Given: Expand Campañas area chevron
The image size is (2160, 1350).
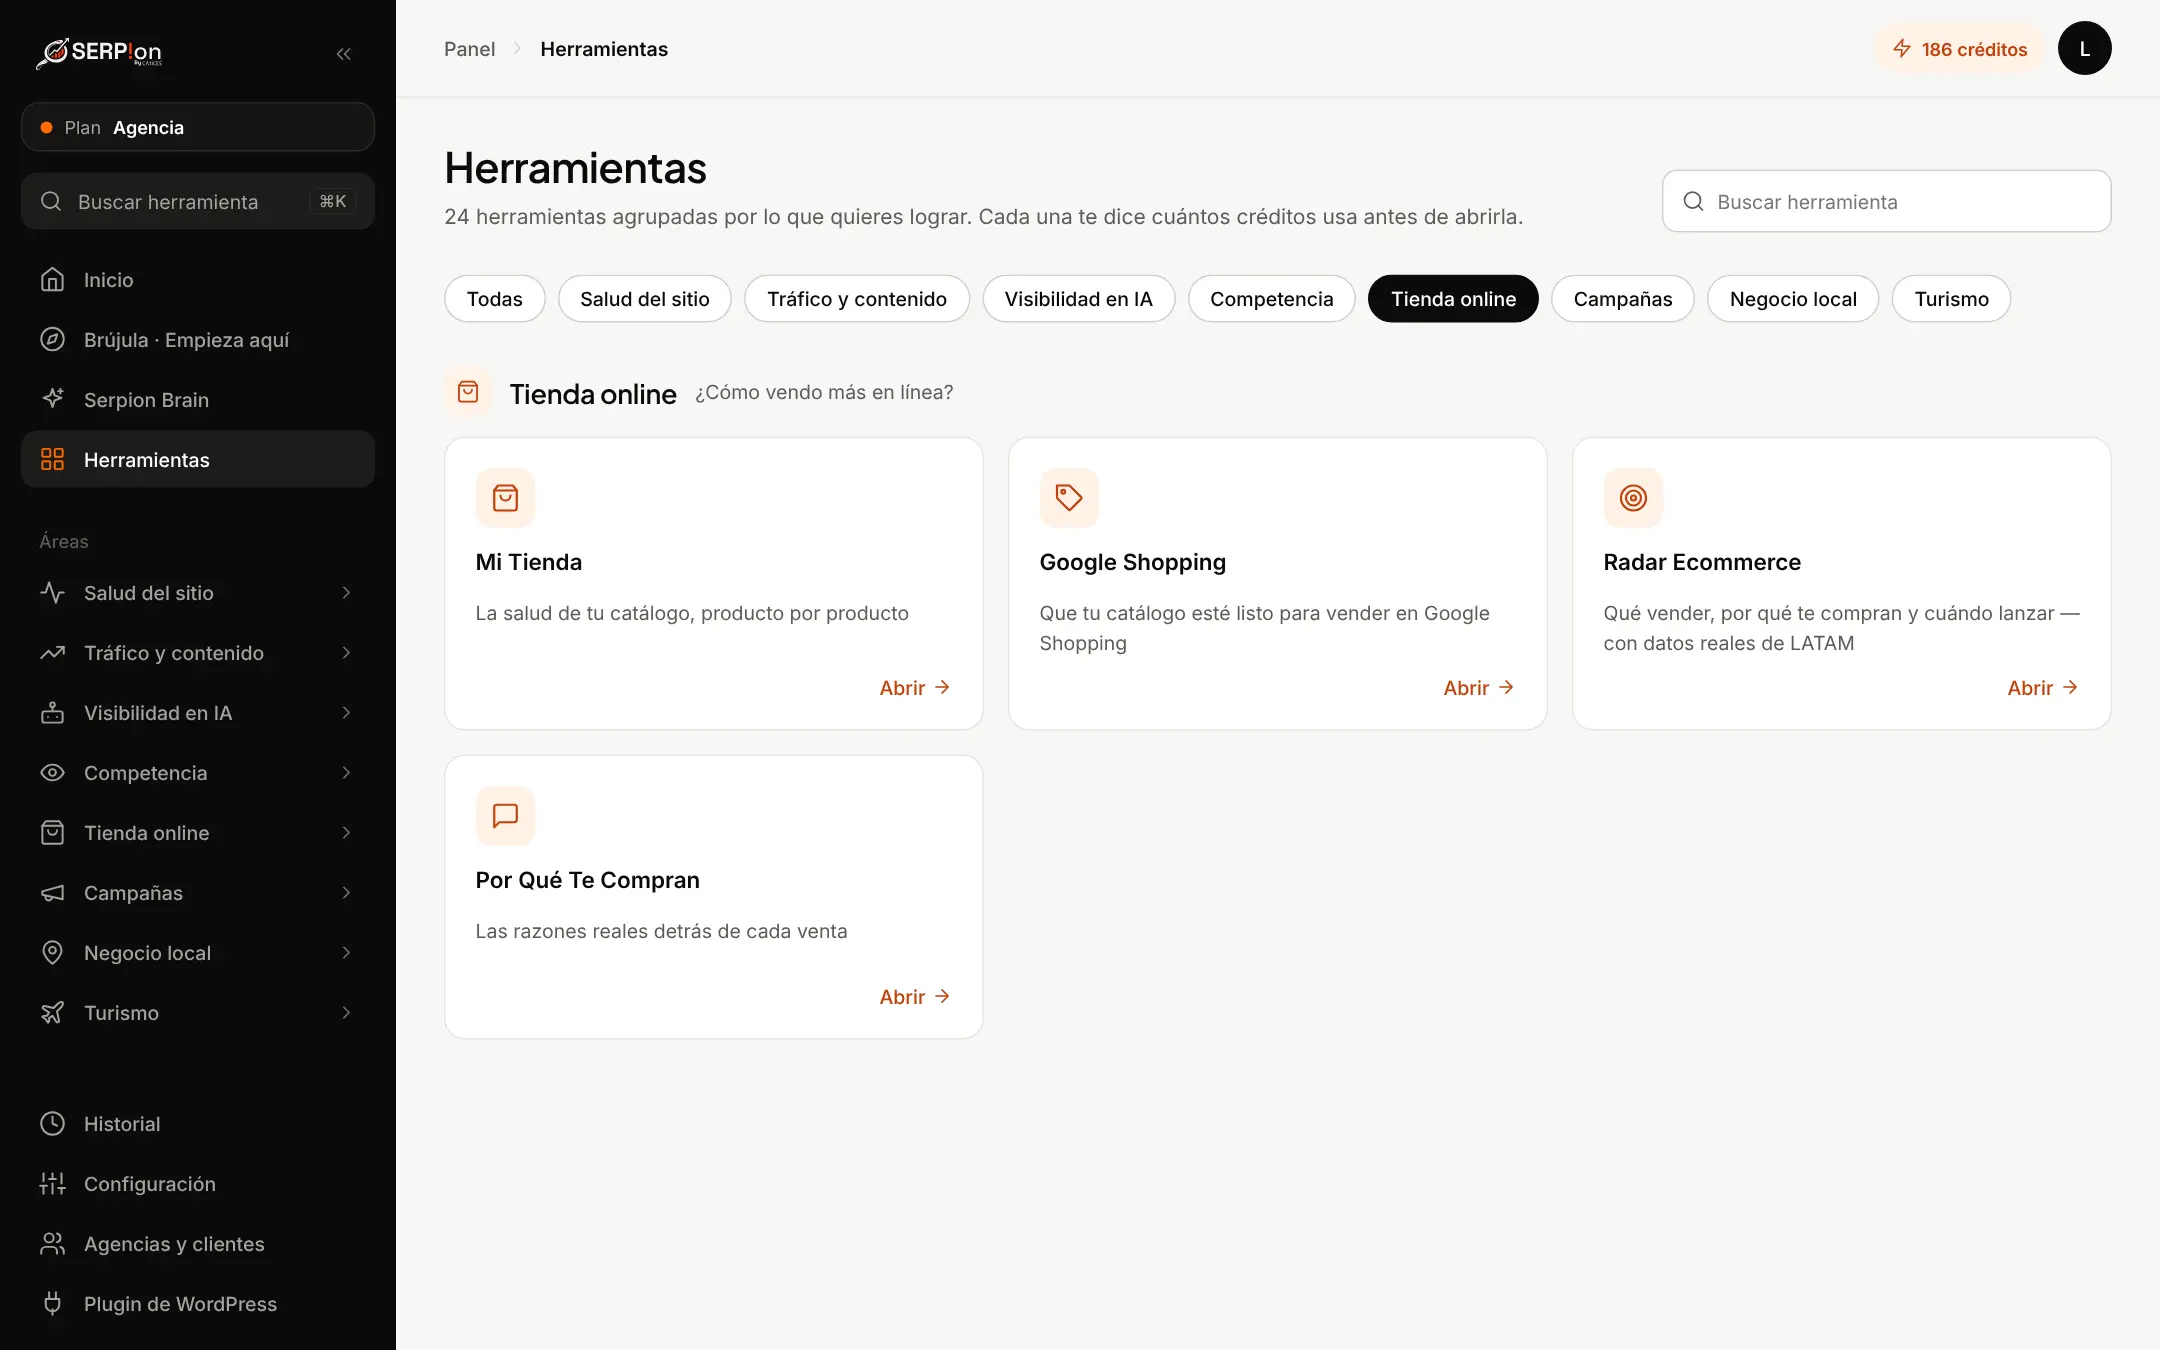Looking at the screenshot, I should (x=346, y=893).
